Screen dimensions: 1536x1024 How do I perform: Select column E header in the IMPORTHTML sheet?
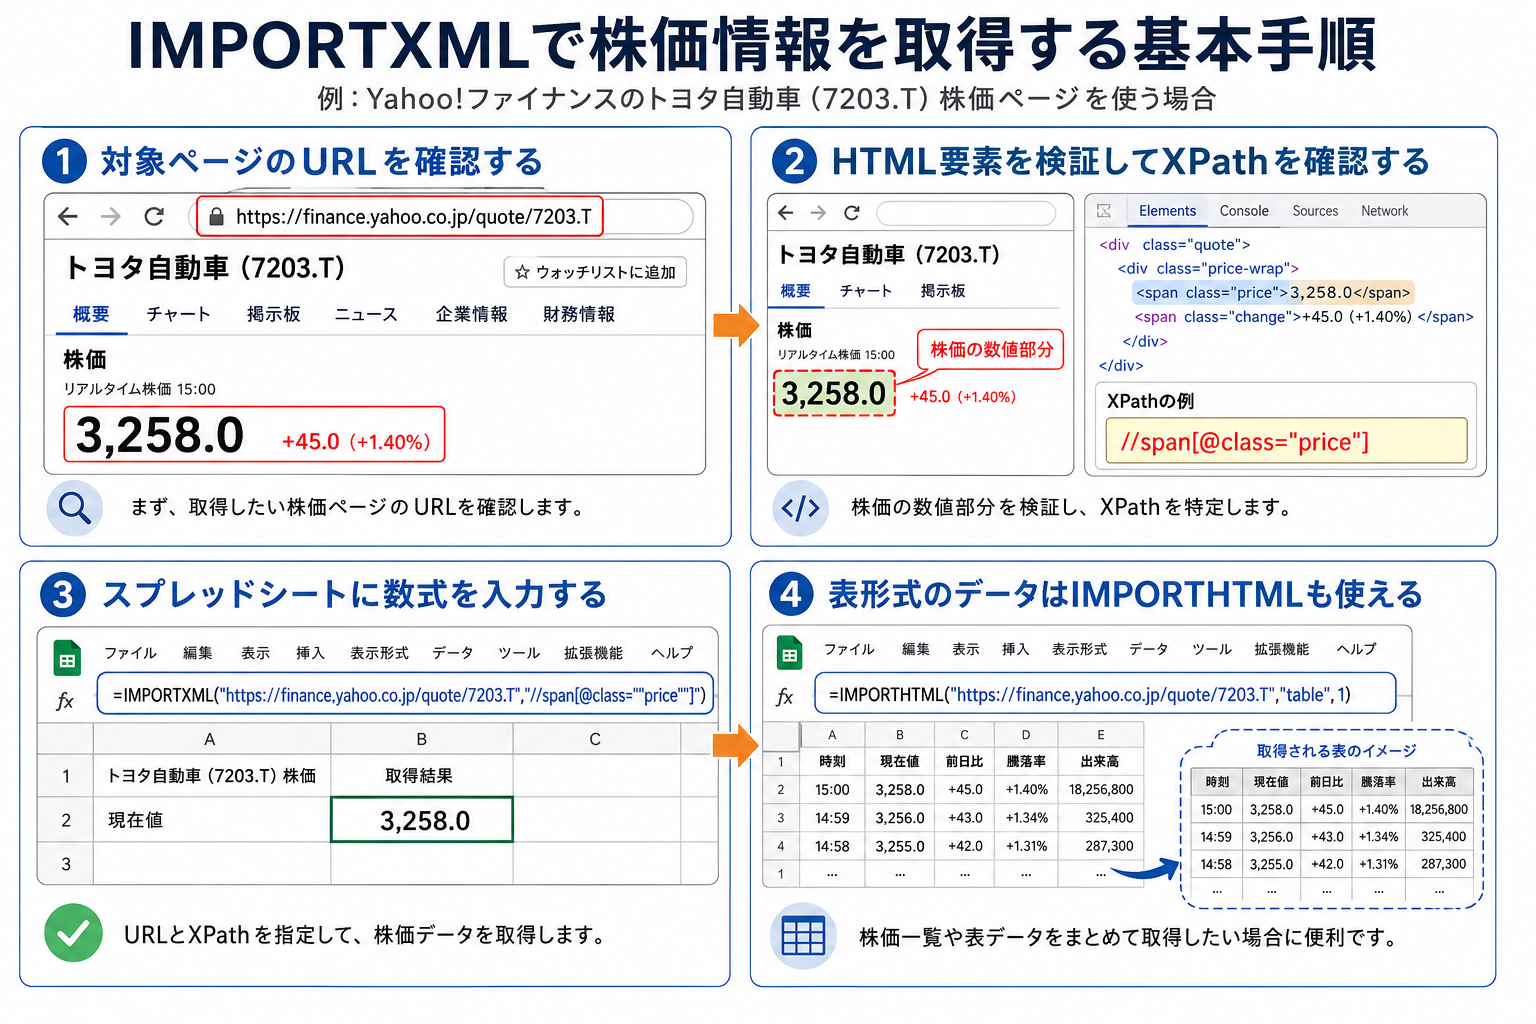point(1101,734)
